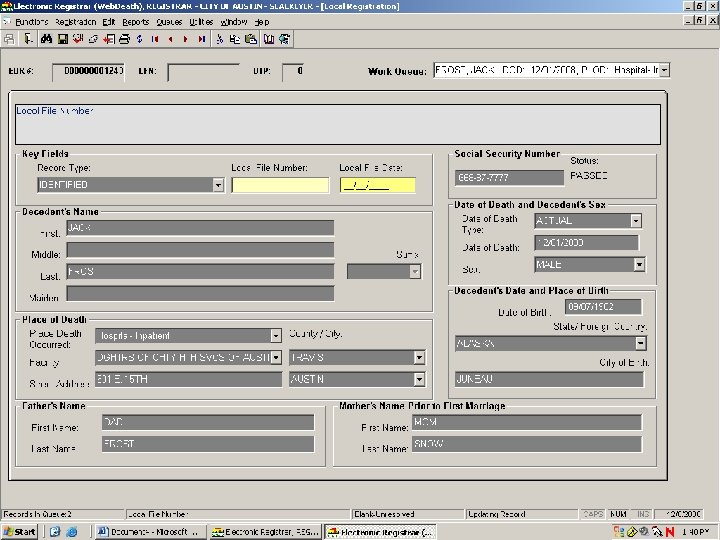Viewport: 720px width, 540px height.
Task: Click the Street Address field
Action: click(189, 379)
